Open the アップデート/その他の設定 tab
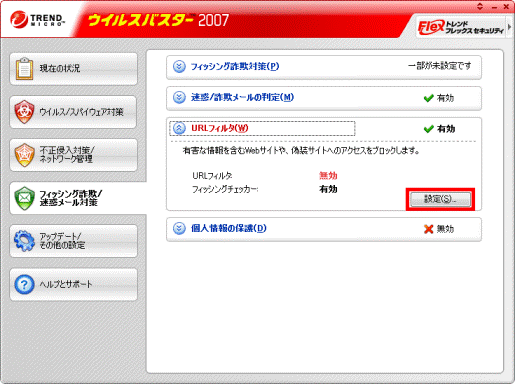 click(x=73, y=241)
